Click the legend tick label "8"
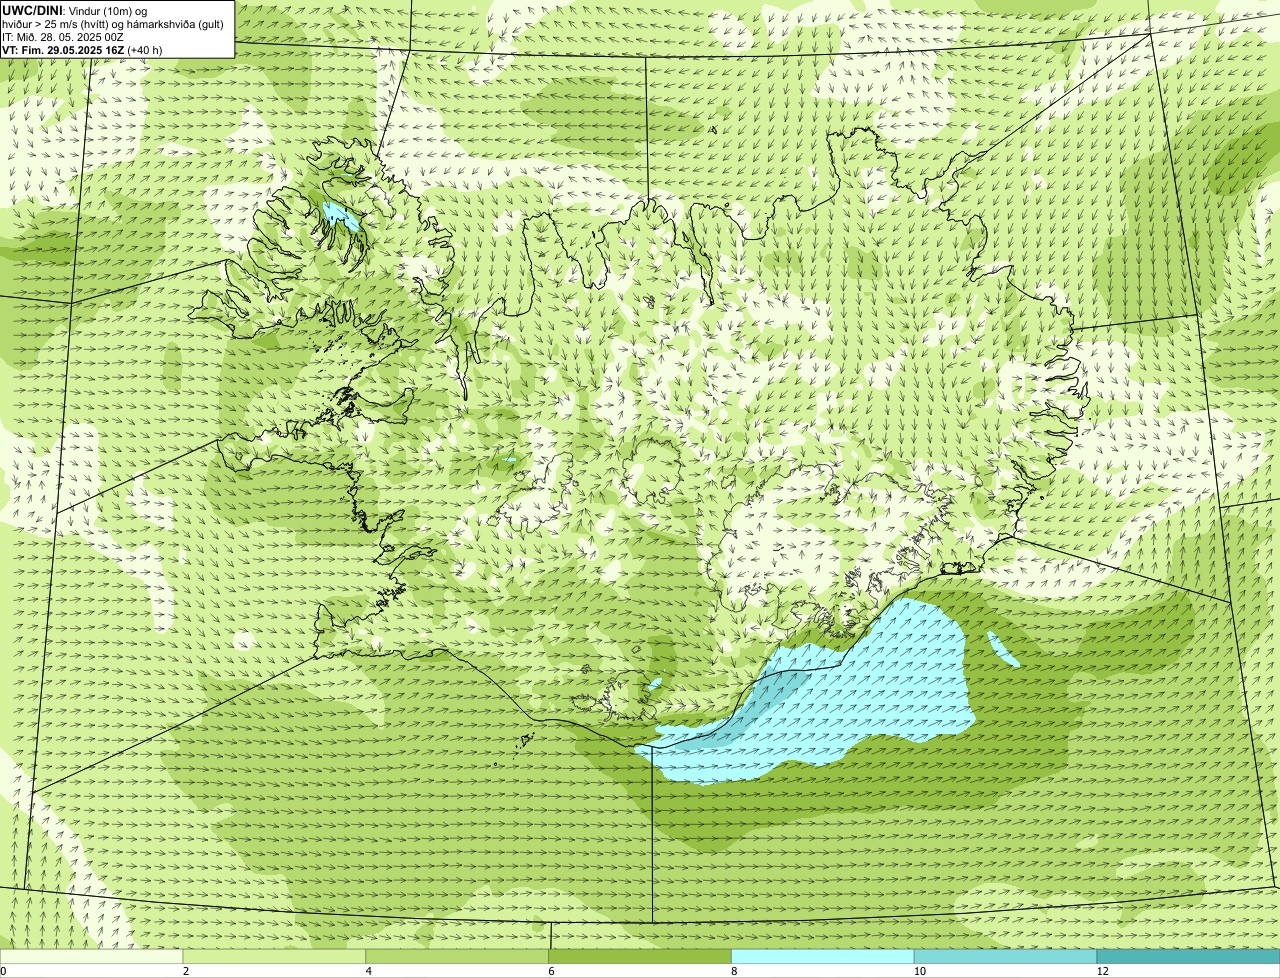The width and height of the screenshot is (1280, 978). [x=735, y=971]
